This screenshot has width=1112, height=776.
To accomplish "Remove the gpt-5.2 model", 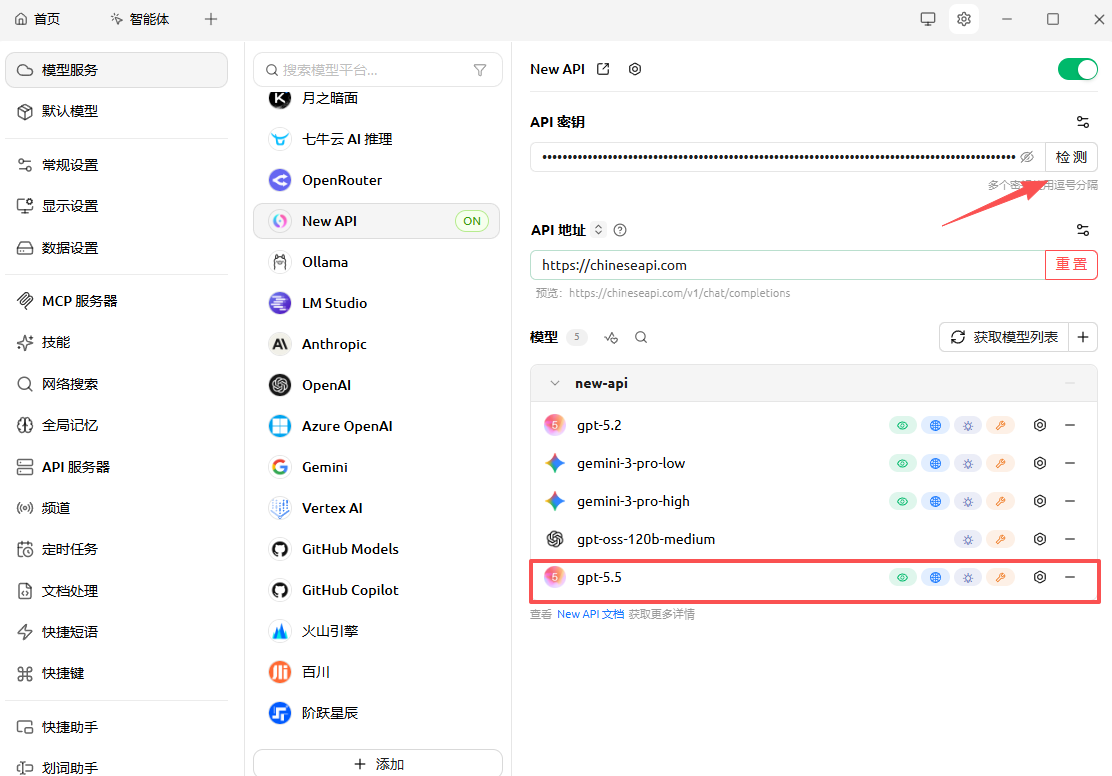I will (x=1069, y=425).
